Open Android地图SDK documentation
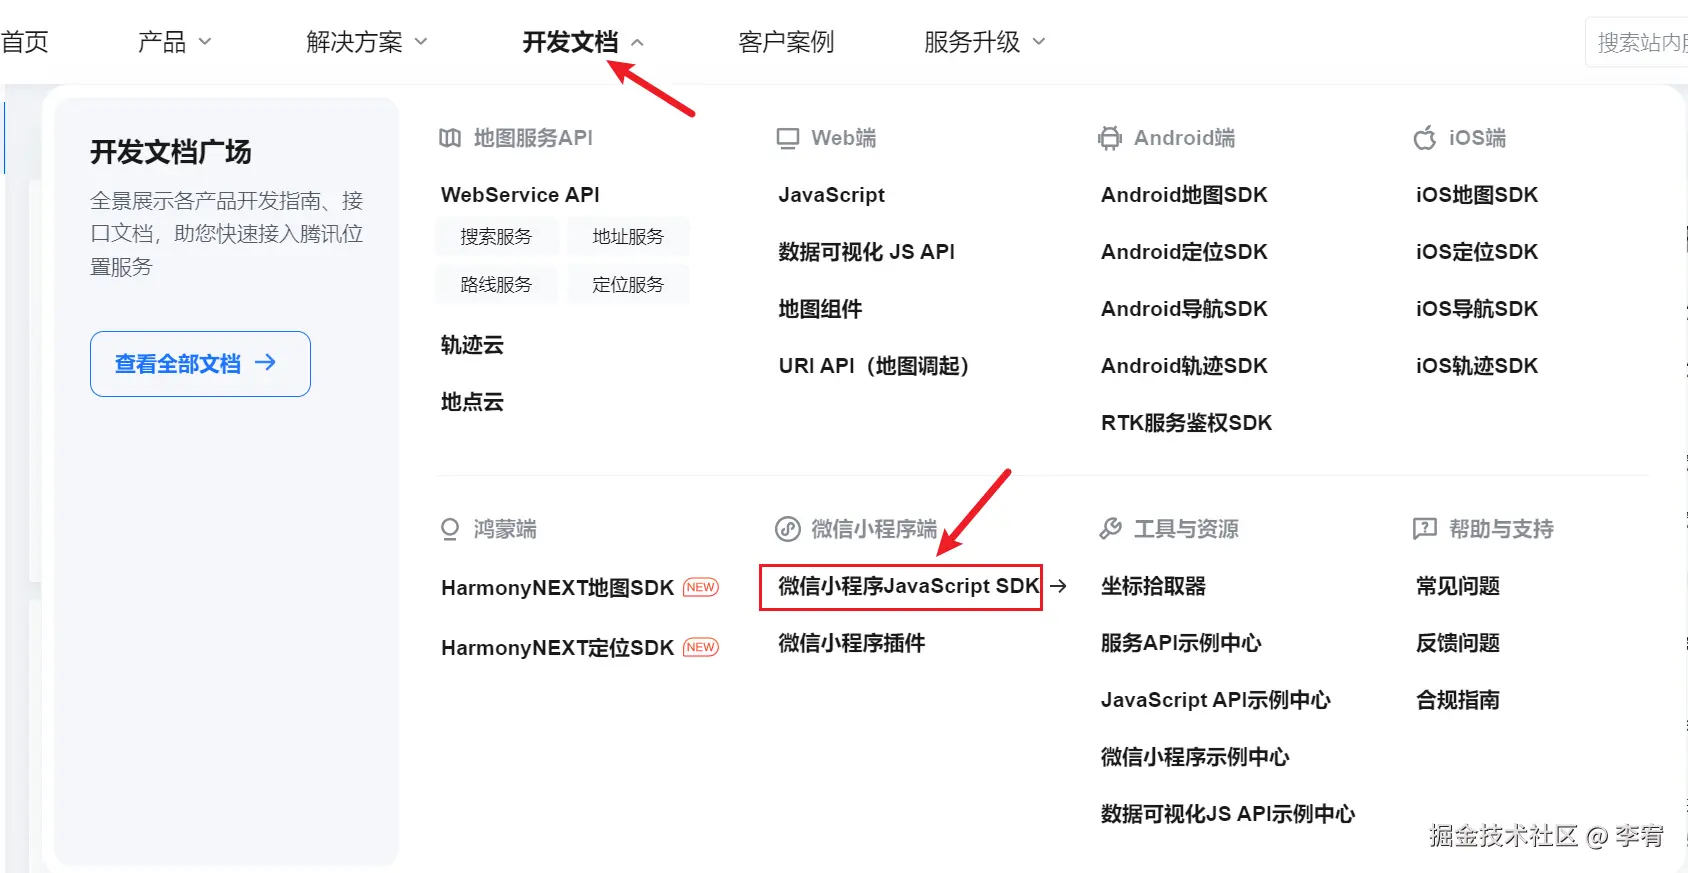The image size is (1688, 873). pos(1184,195)
